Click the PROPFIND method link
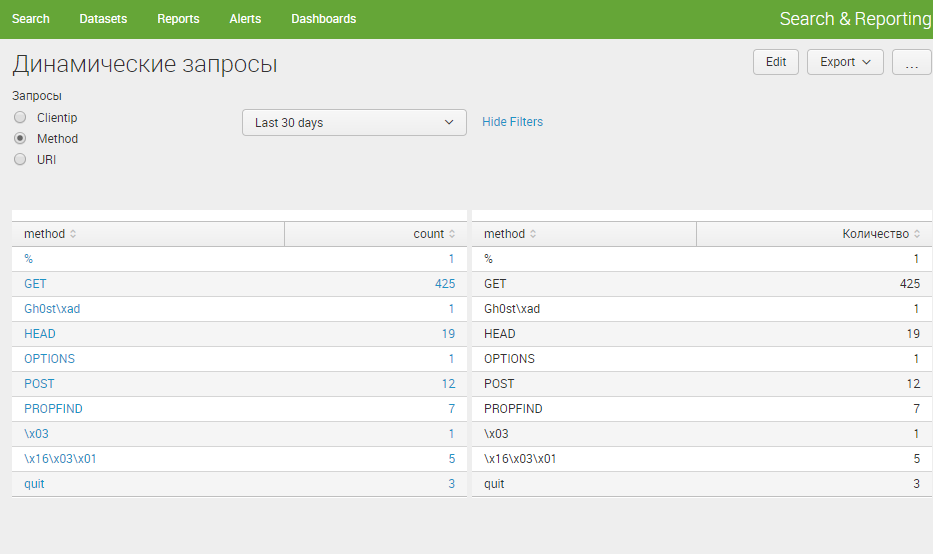This screenshot has height=554, width=933. click(x=53, y=409)
